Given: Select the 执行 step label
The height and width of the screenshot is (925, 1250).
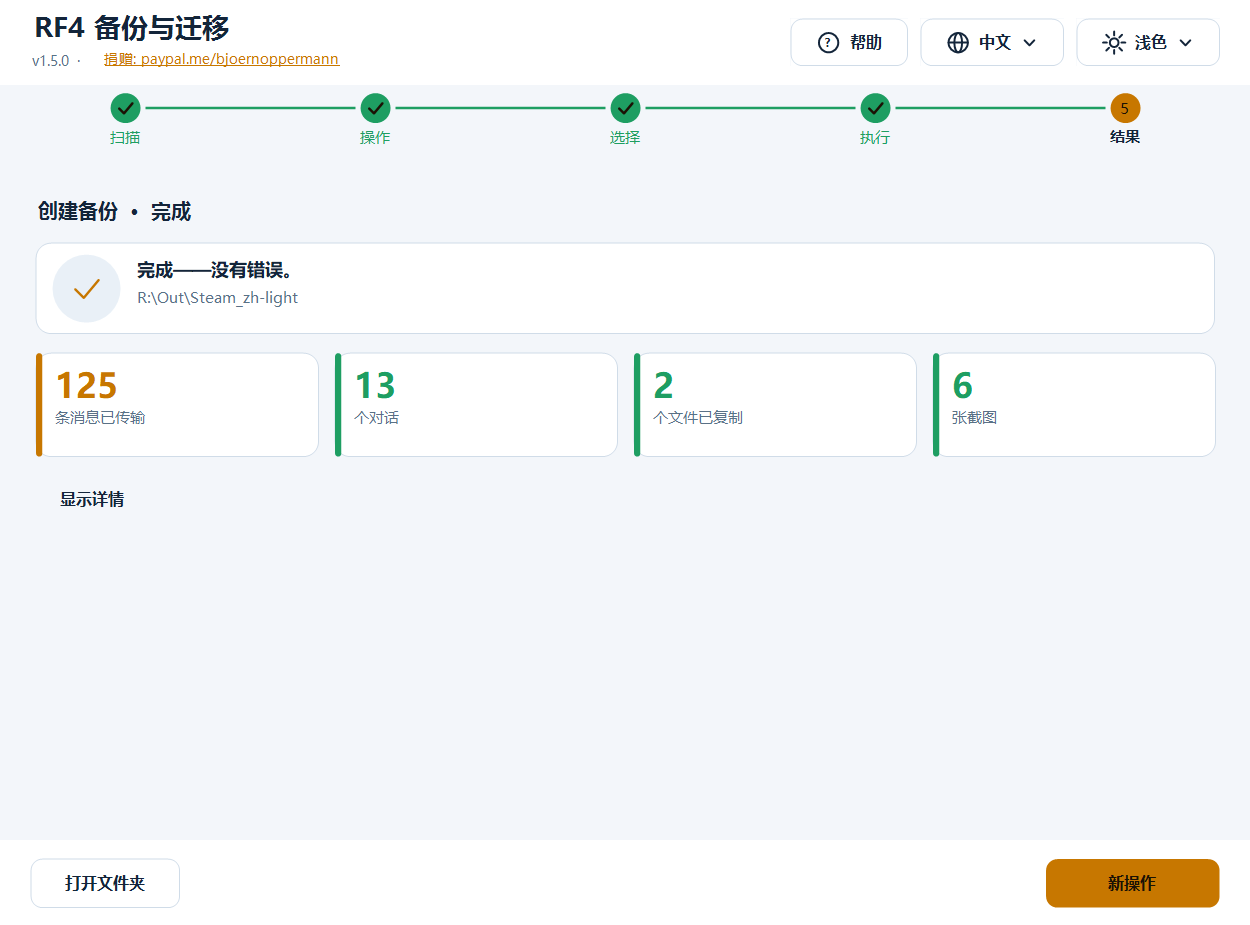Looking at the screenshot, I should tap(875, 137).
